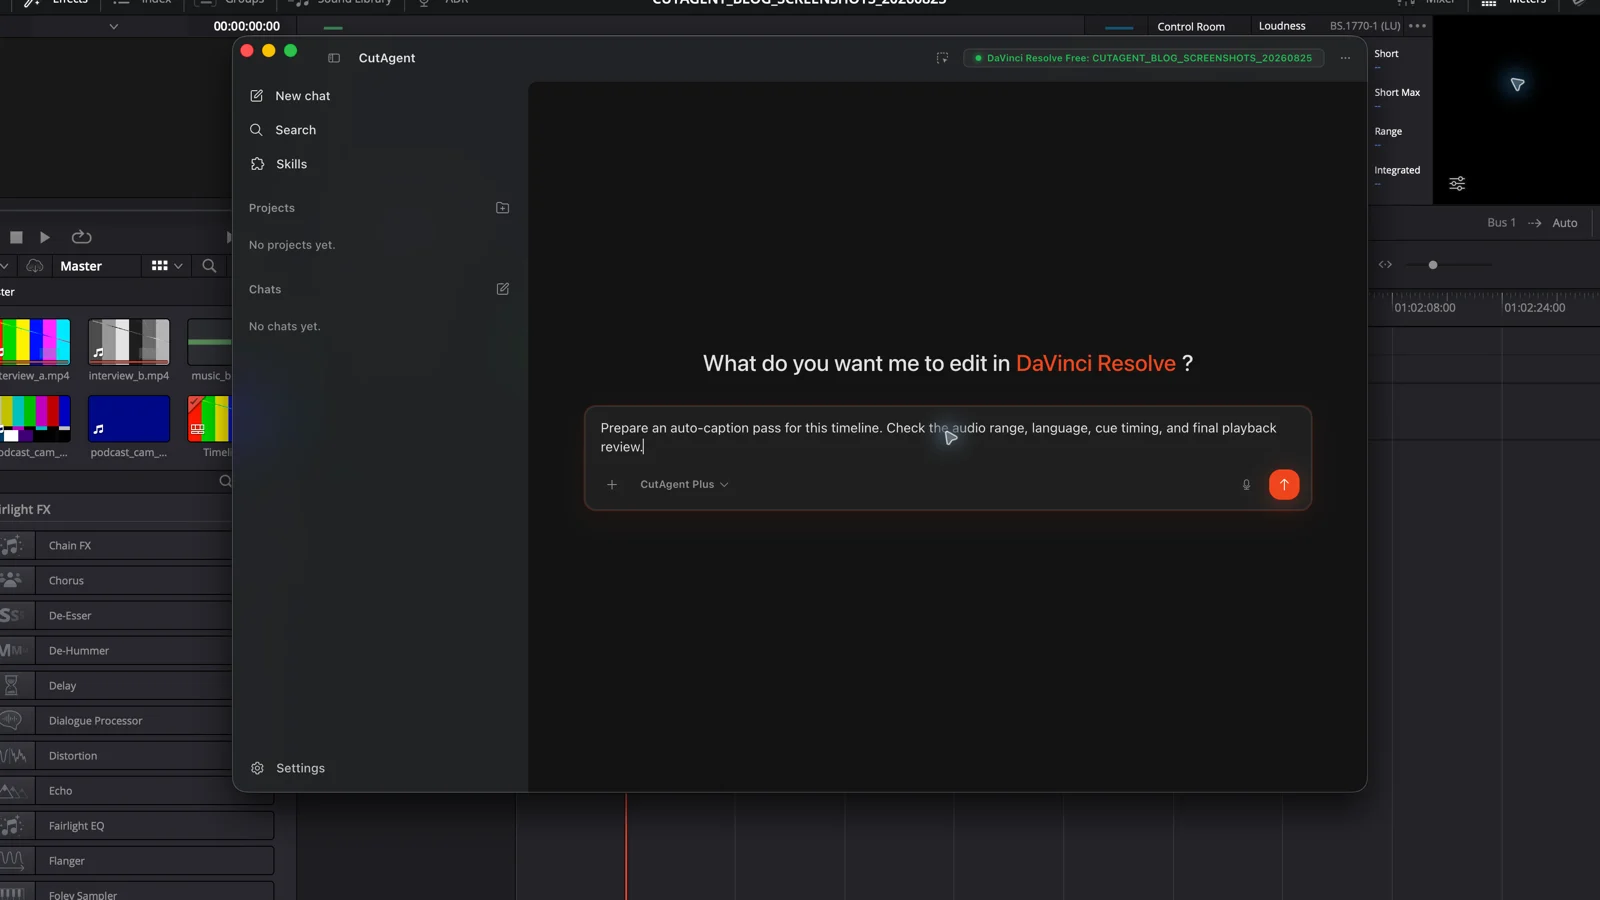Toggle Loop playback in Resolve media preview
1600x900 pixels.
point(82,237)
